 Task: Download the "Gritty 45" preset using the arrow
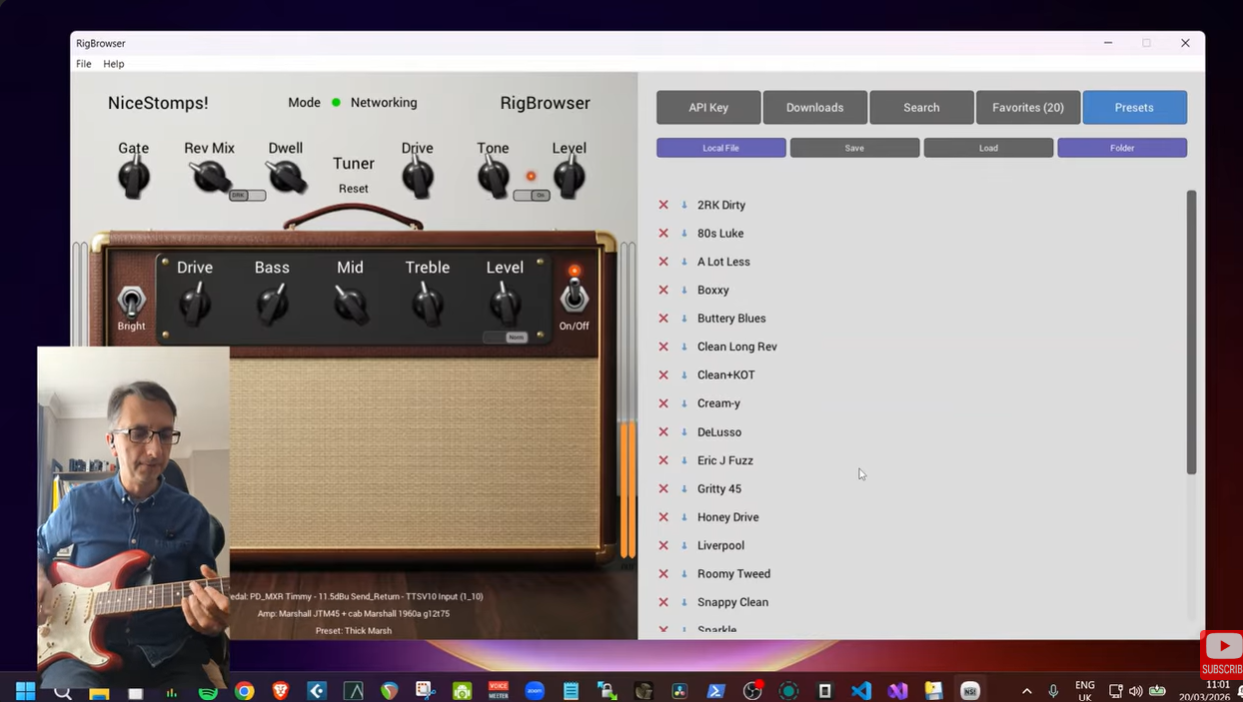682,488
